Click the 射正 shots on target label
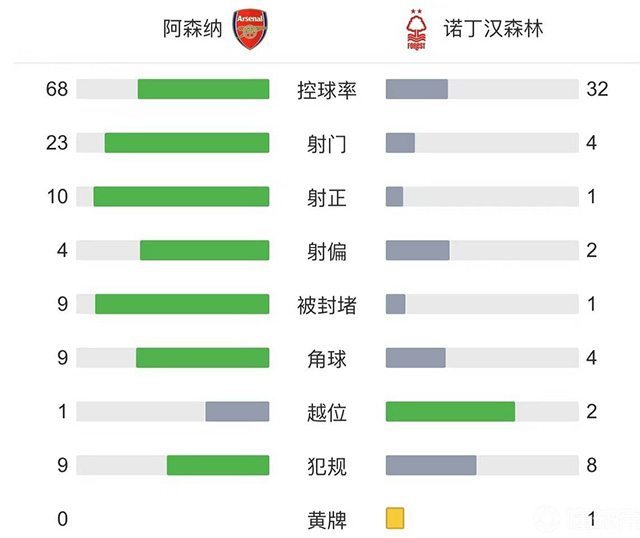This screenshot has height=538, width=640. pos(327,197)
